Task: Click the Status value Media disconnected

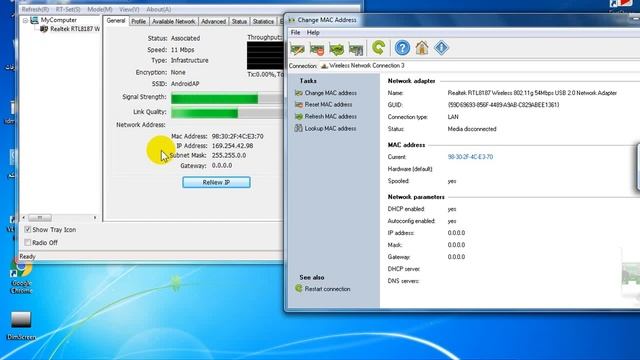Action: 472,129
